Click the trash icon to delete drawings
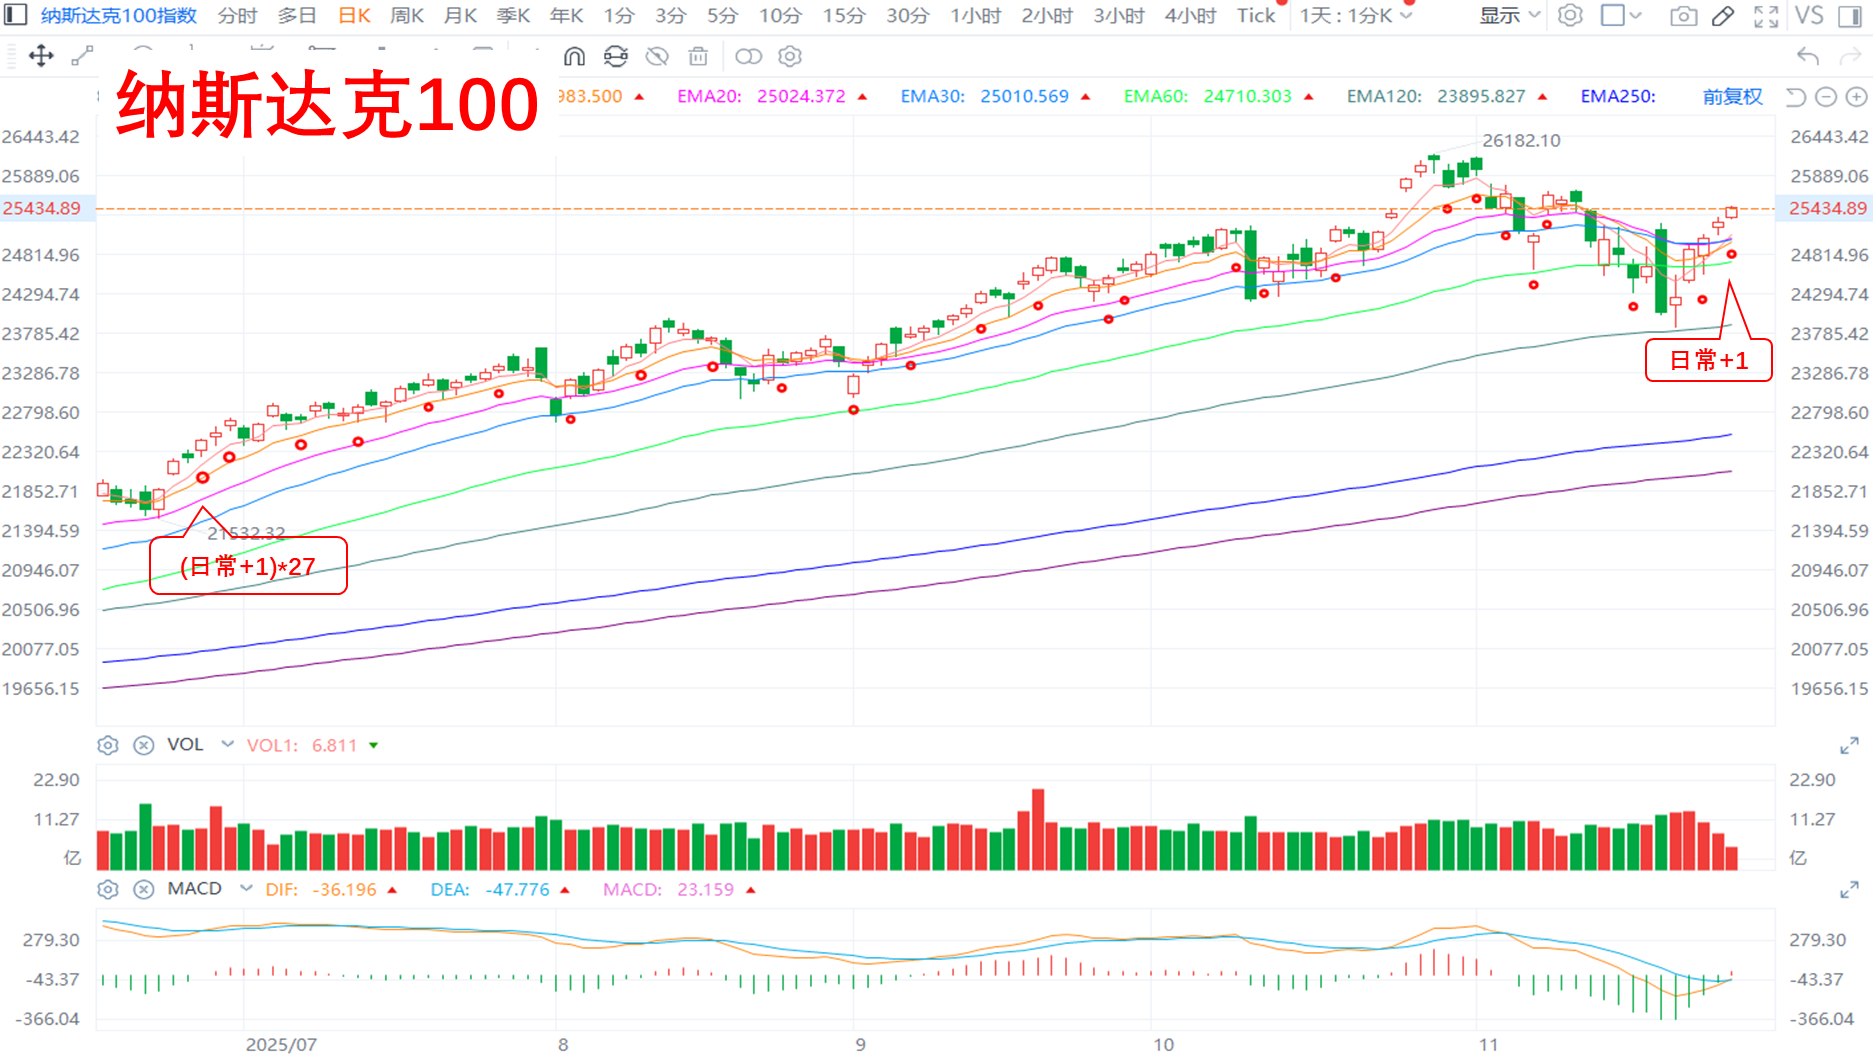Image resolution: width=1873 pixels, height=1057 pixels. (698, 57)
